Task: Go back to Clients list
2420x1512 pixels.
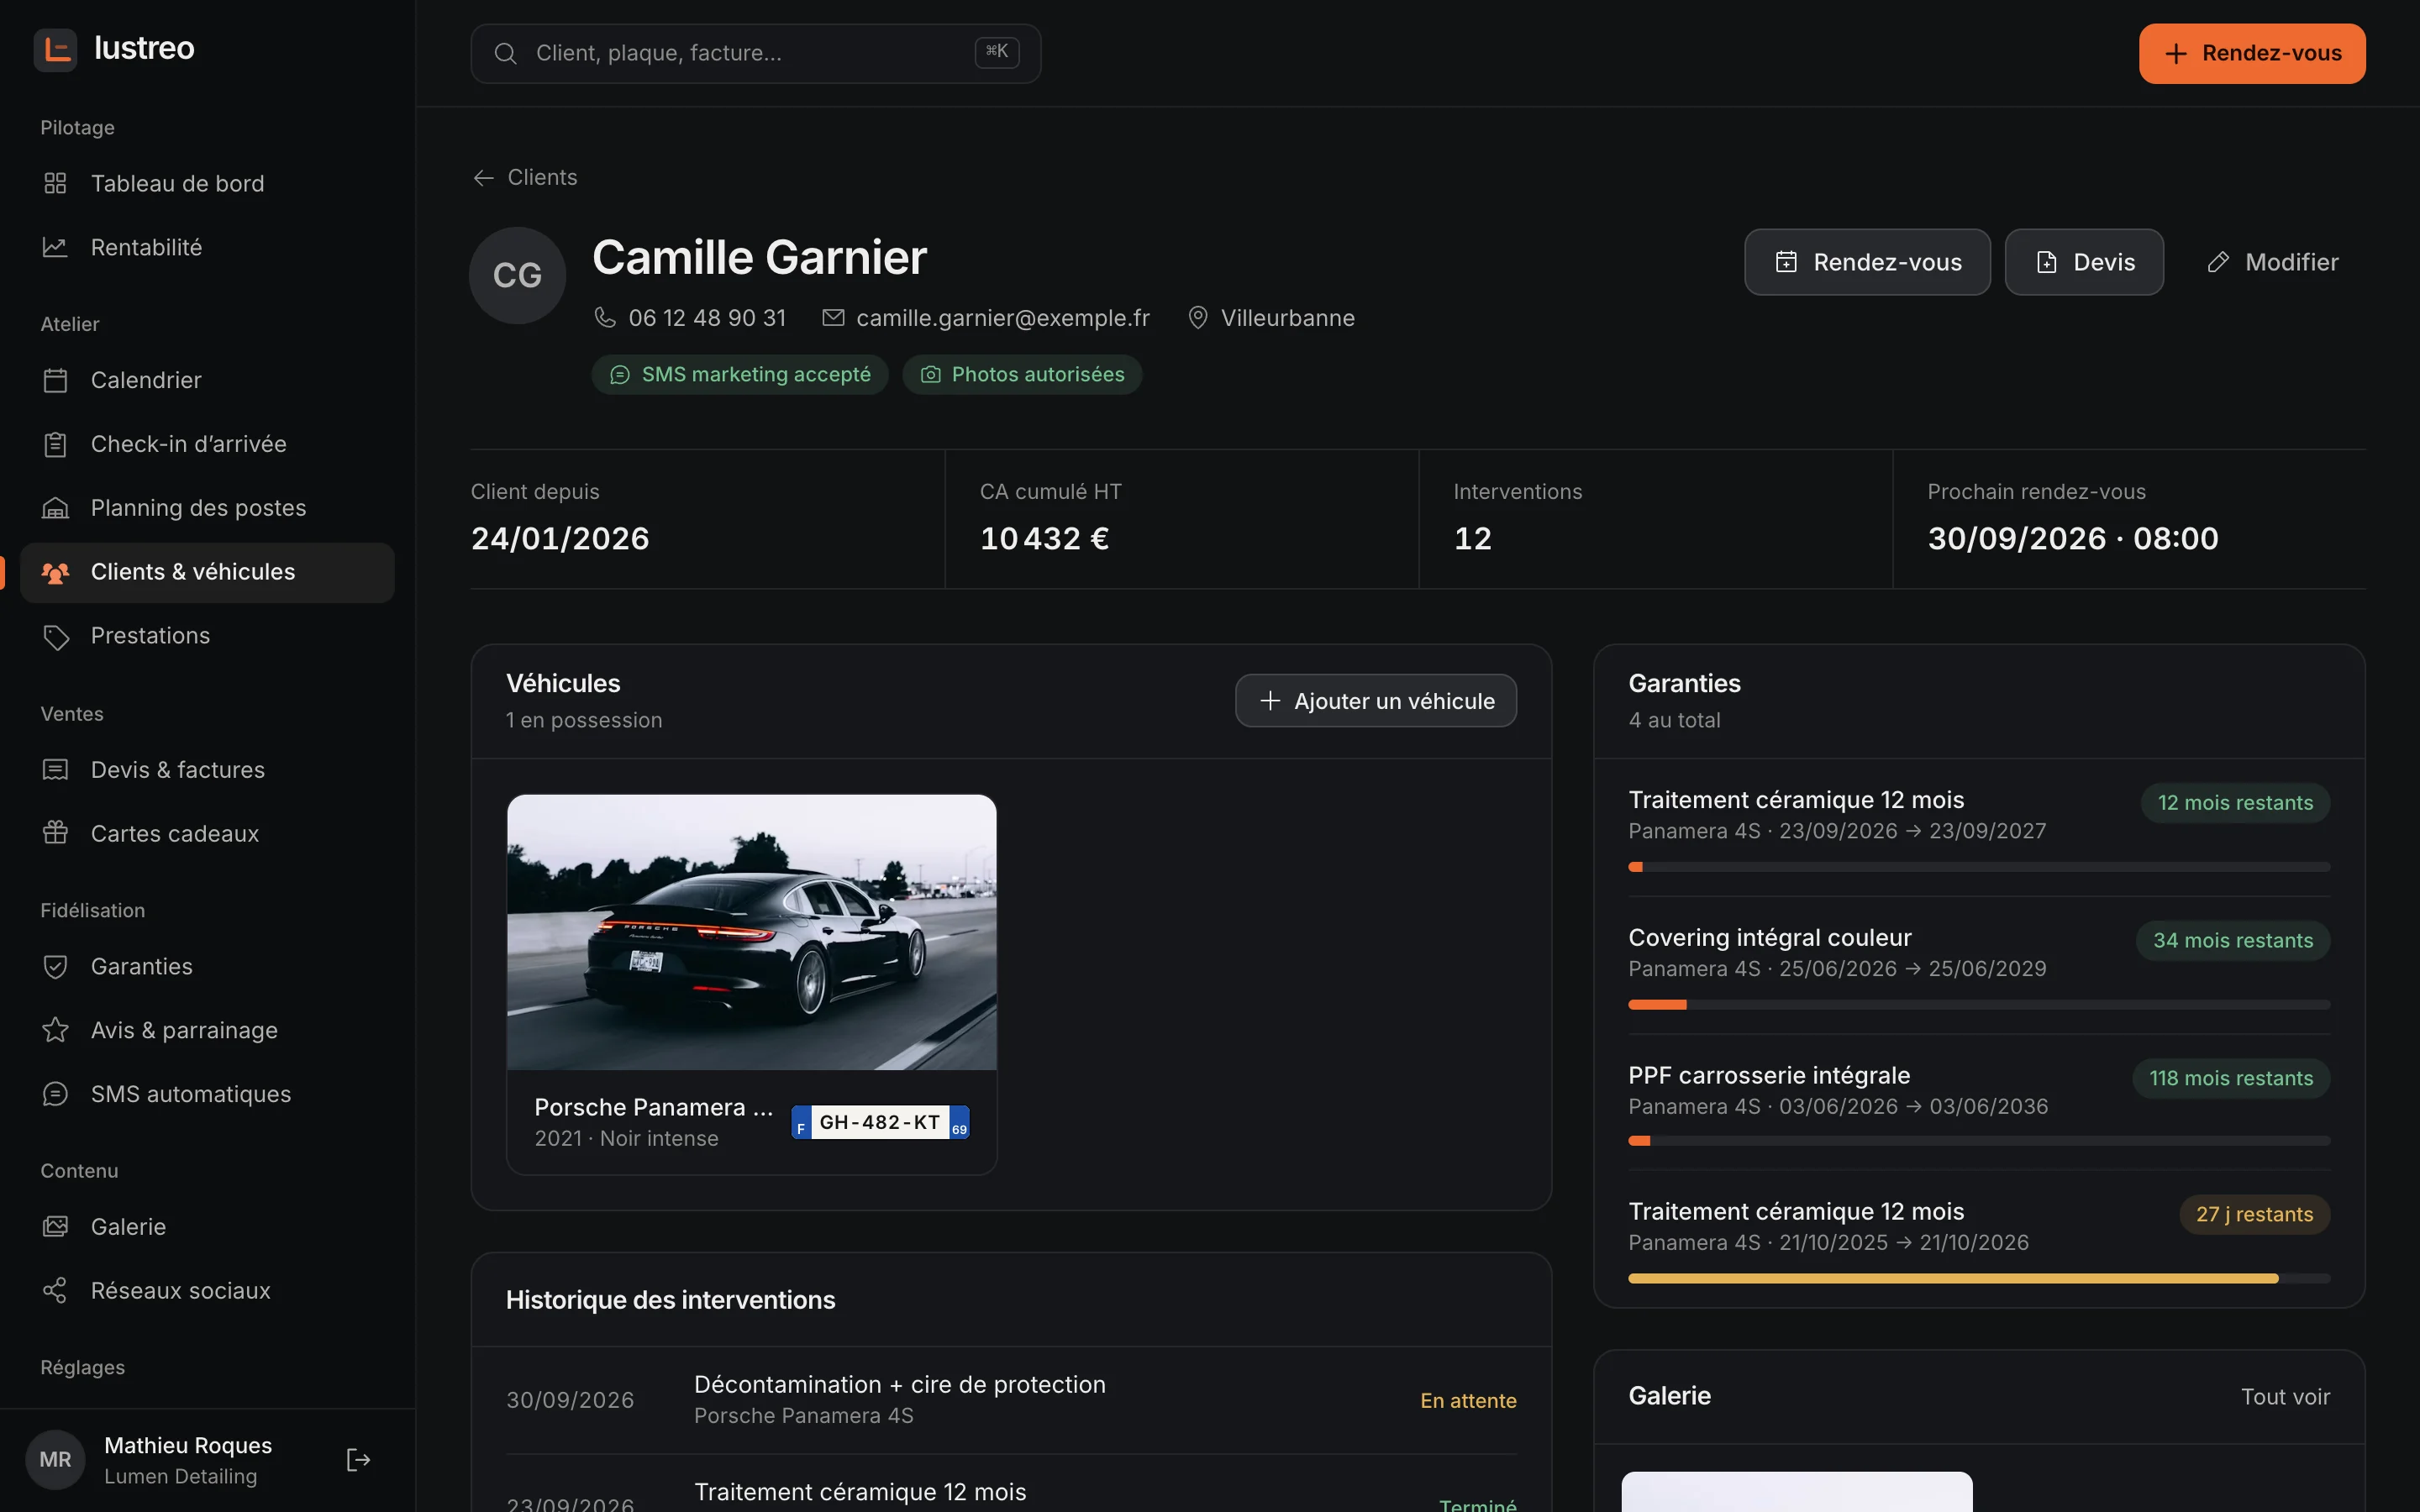Action: (525, 177)
